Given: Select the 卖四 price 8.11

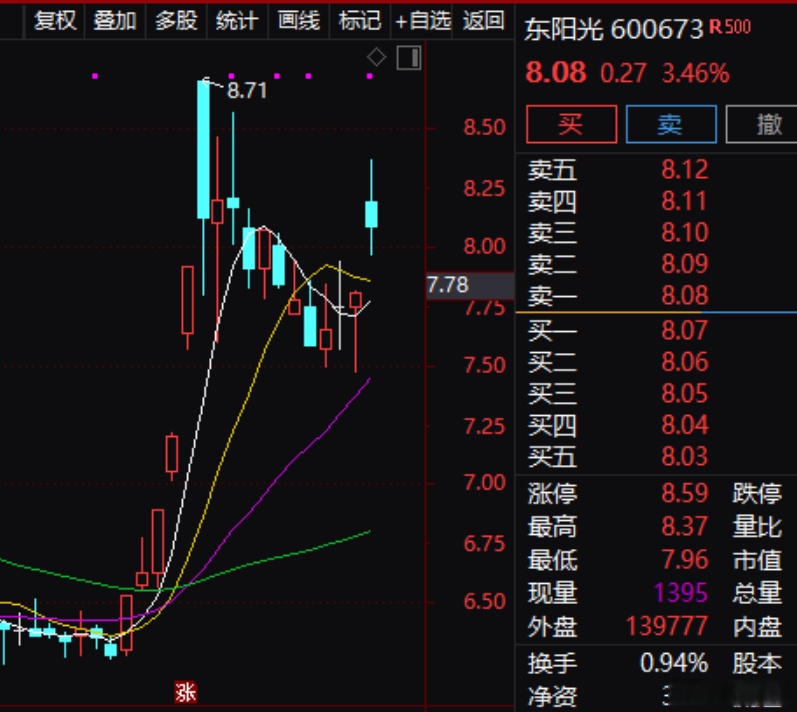Looking at the screenshot, I should pyautogui.click(x=685, y=201).
